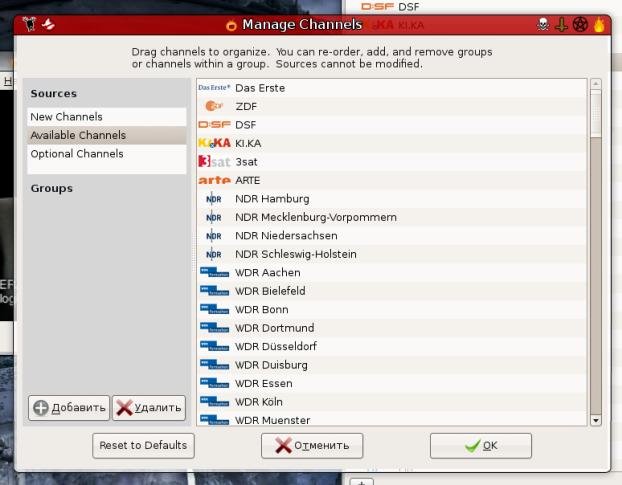Click the goat-head window menu icon

29,24
